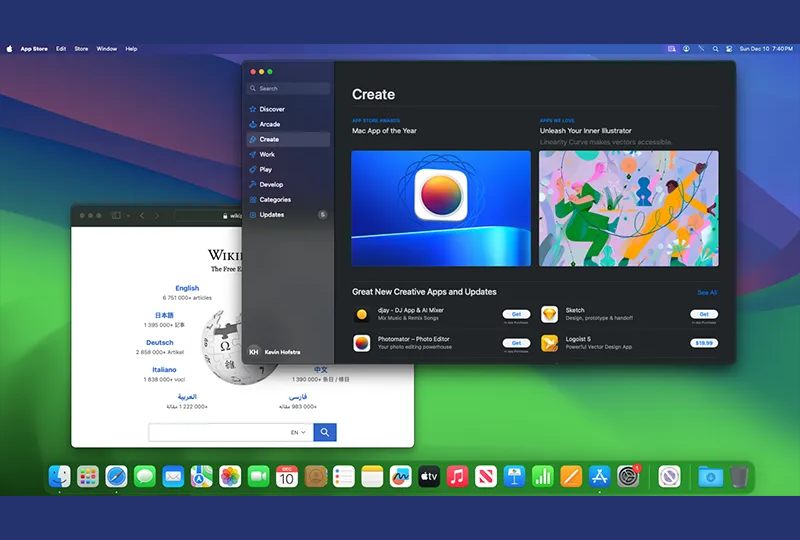
Task: Toggle Safari sidebar button
Action: click(116, 216)
